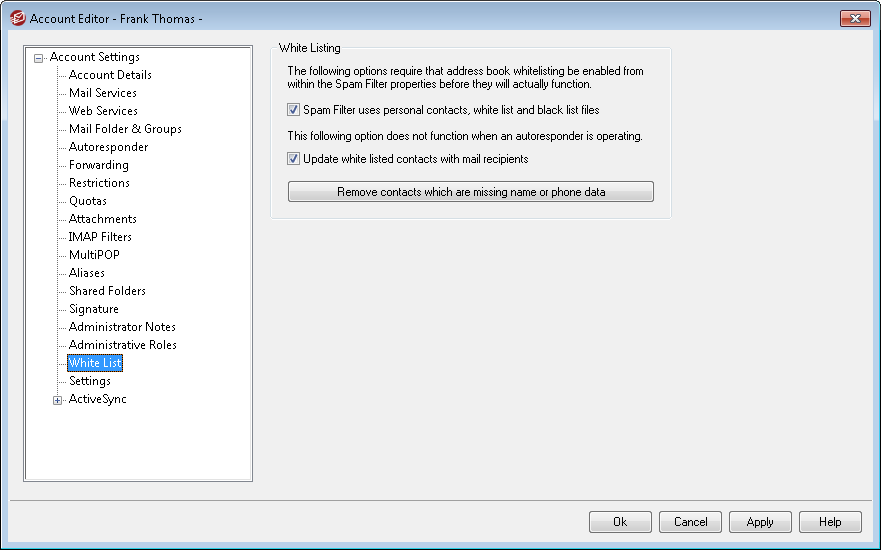Click the Cancel button
This screenshot has width=881, height=550.
click(690, 521)
